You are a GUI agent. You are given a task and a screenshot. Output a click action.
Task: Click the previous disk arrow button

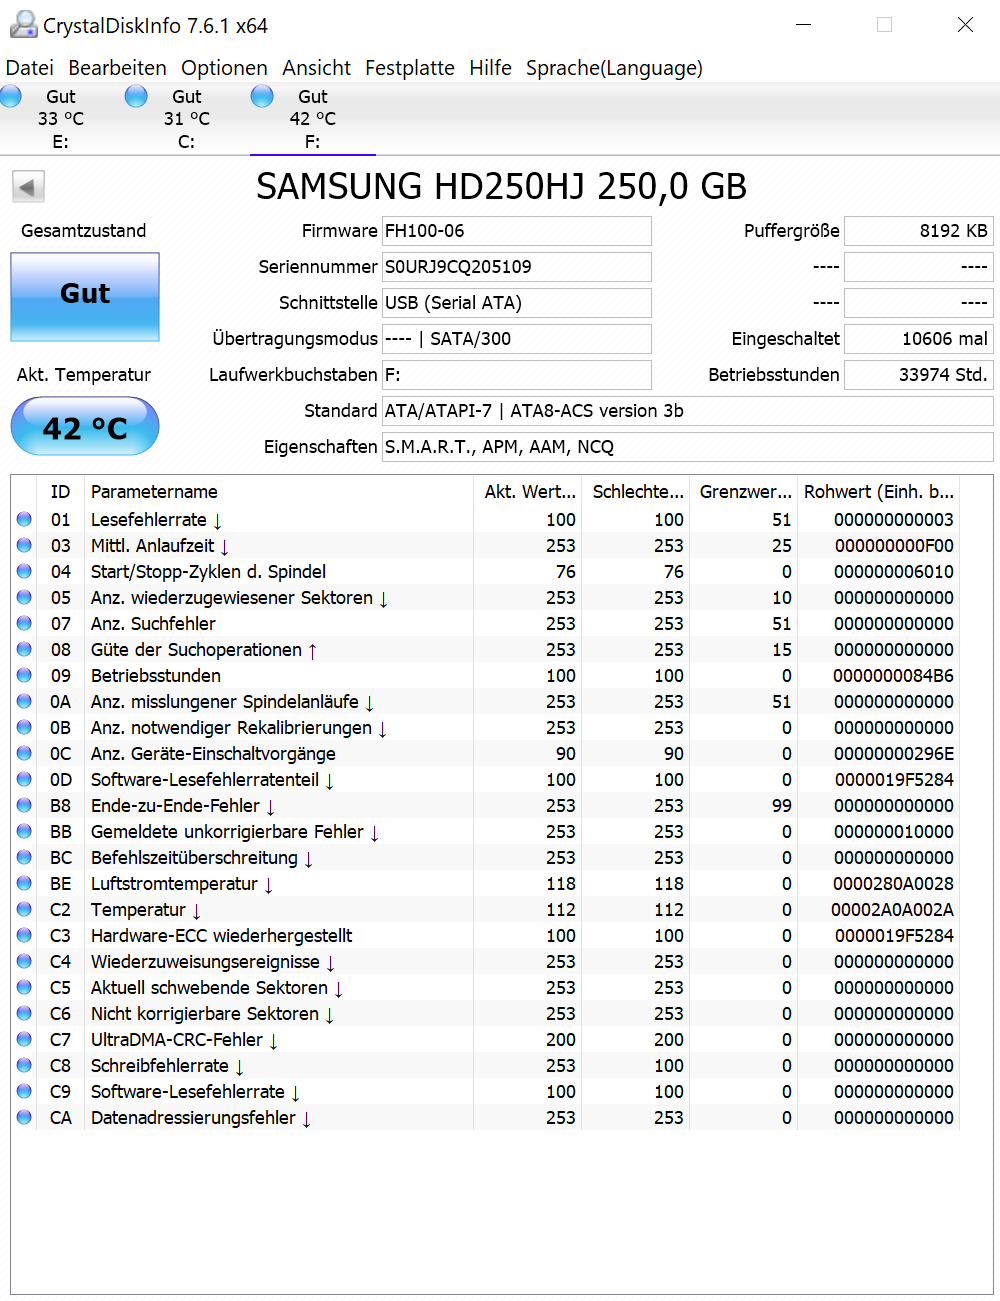[x=28, y=187]
